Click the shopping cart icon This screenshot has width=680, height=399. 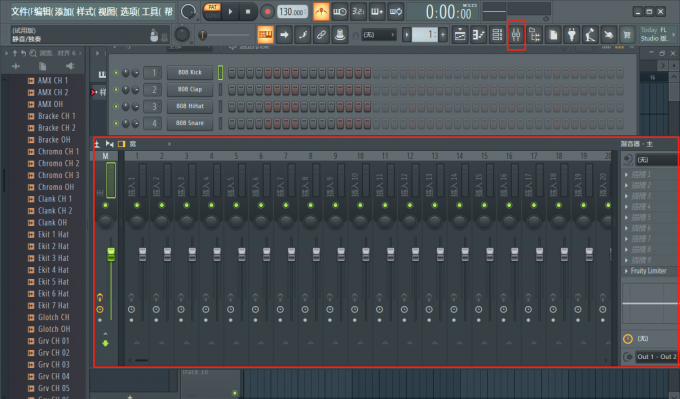pyautogui.click(x=627, y=35)
